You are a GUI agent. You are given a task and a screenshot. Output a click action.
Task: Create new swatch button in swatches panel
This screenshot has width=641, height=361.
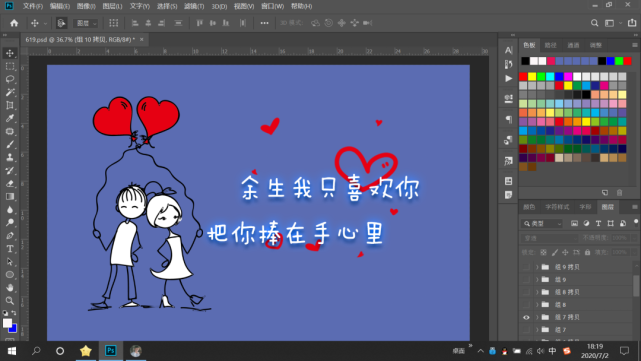pos(605,193)
